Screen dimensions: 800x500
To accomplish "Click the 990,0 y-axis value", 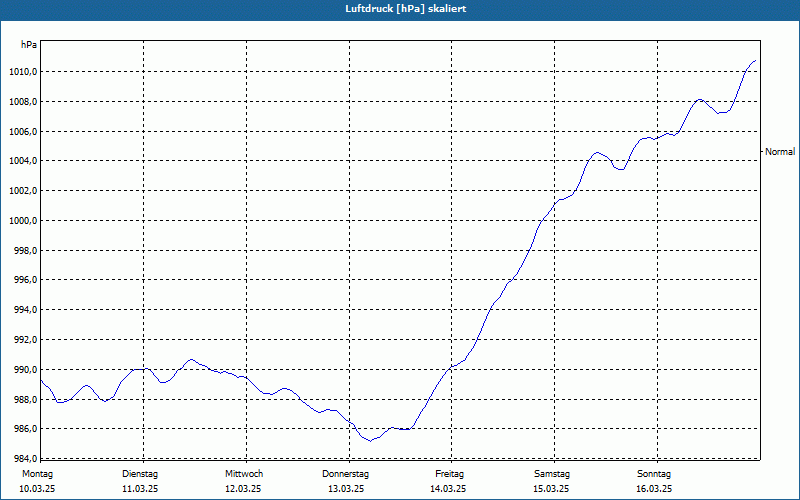I will pos(25,370).
